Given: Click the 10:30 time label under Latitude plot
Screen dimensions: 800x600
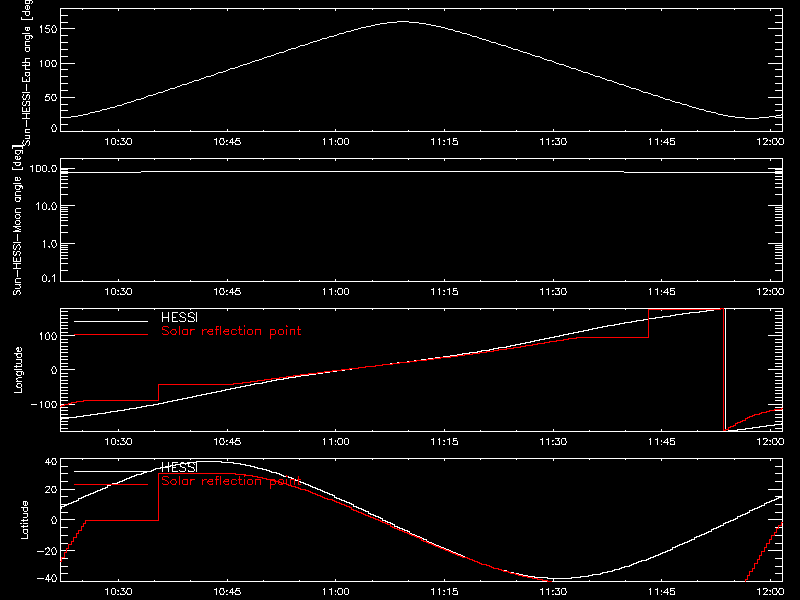Looking at the screenshot, I should tap(118, 592).
